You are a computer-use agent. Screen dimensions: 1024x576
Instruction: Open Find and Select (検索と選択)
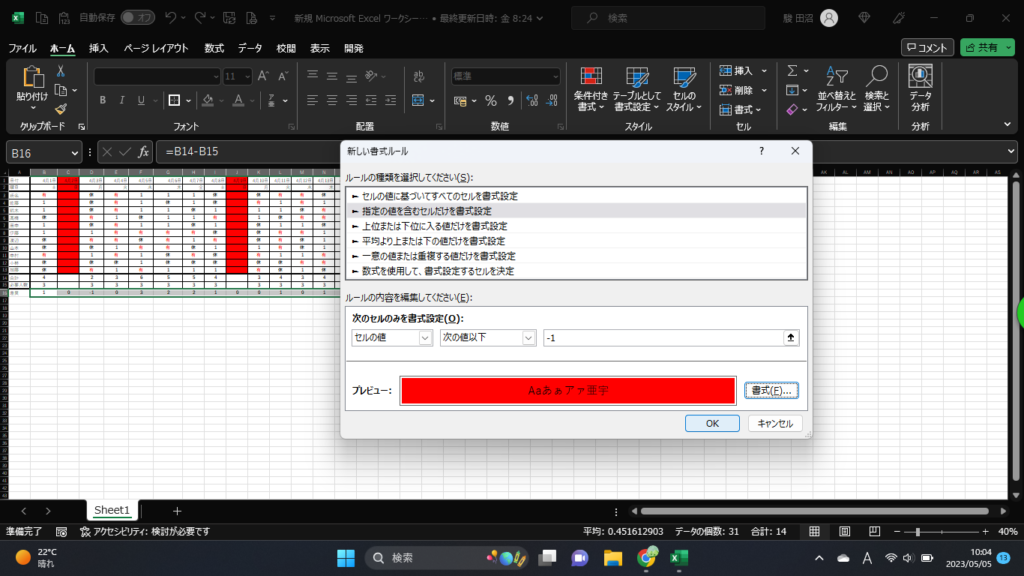click(876, 89)
